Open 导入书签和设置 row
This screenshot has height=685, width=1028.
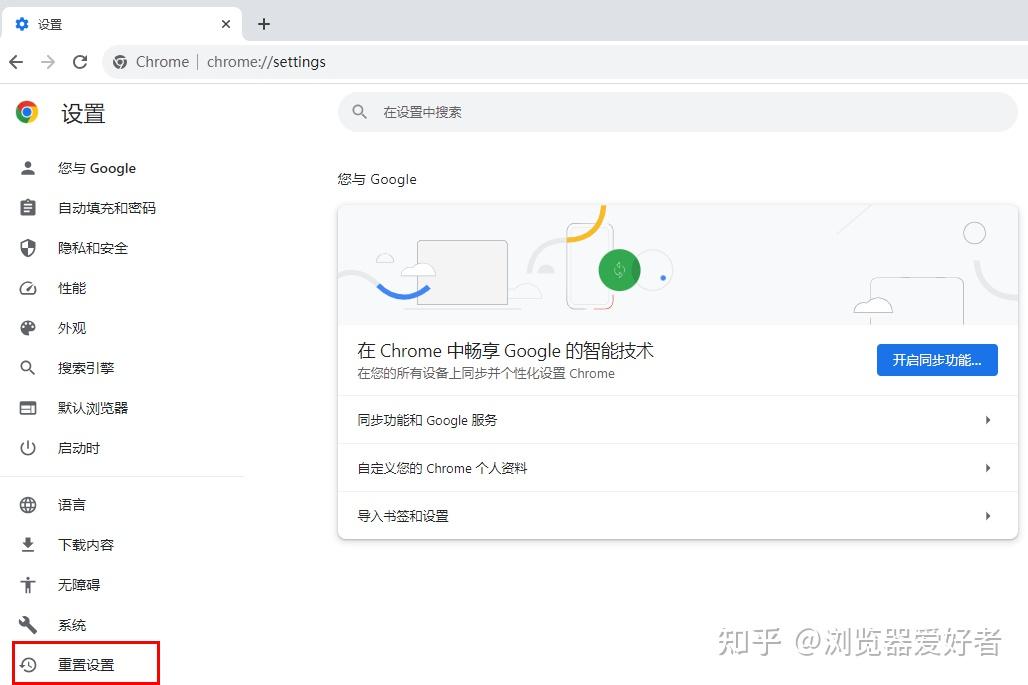677,516
